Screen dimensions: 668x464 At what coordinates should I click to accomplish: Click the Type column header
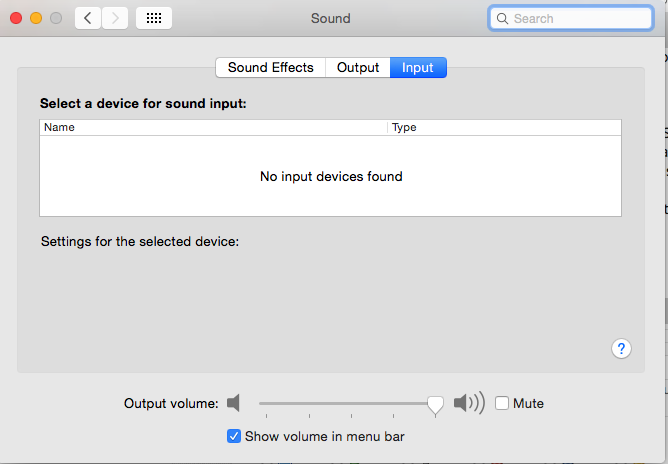point(504,127)
